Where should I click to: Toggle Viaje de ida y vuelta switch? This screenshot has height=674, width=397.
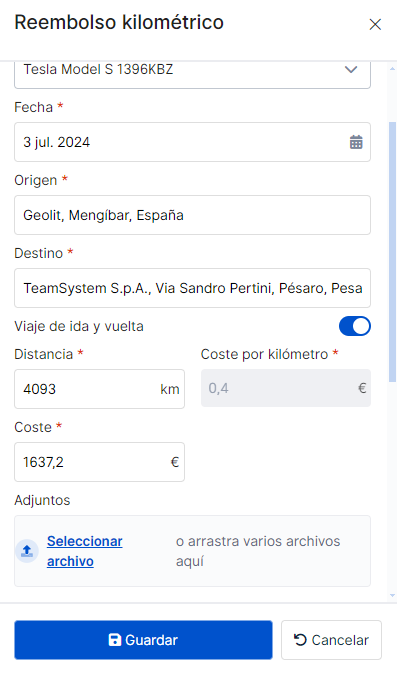354,326
